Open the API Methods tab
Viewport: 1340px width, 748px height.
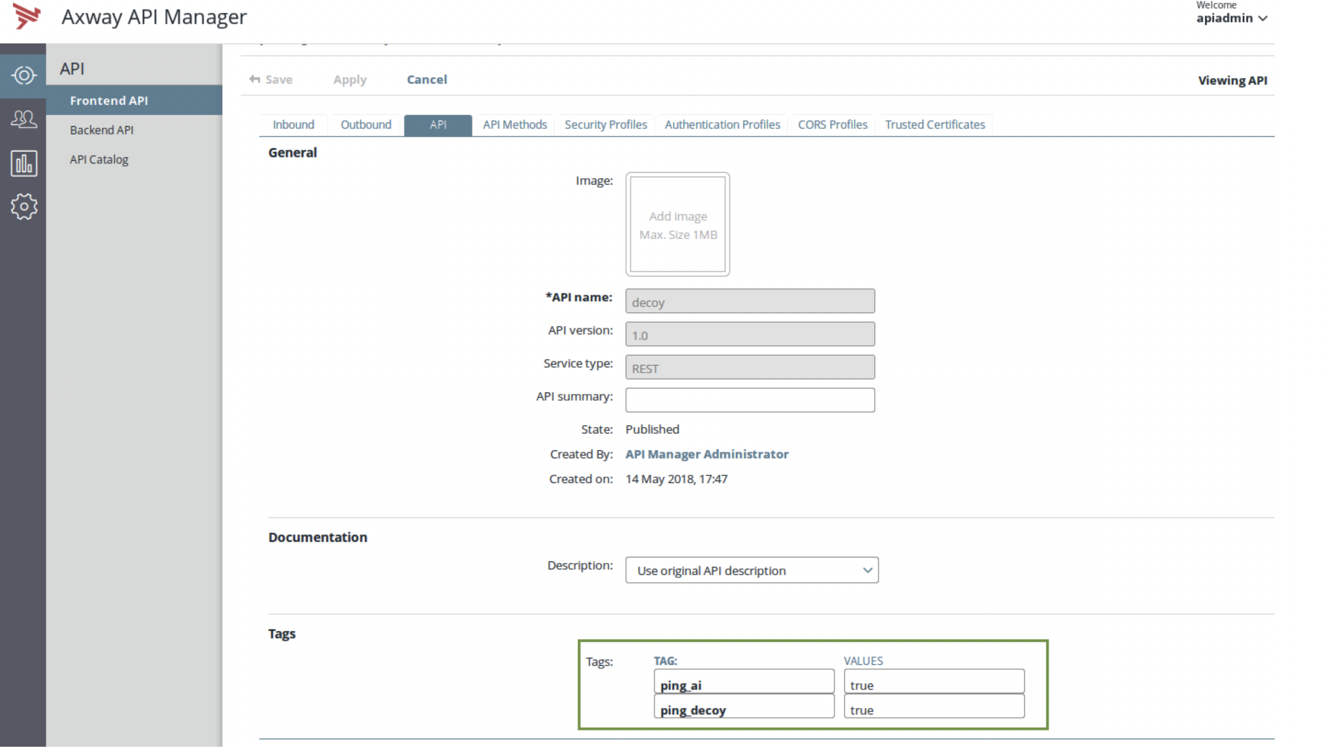click(515, 125)
